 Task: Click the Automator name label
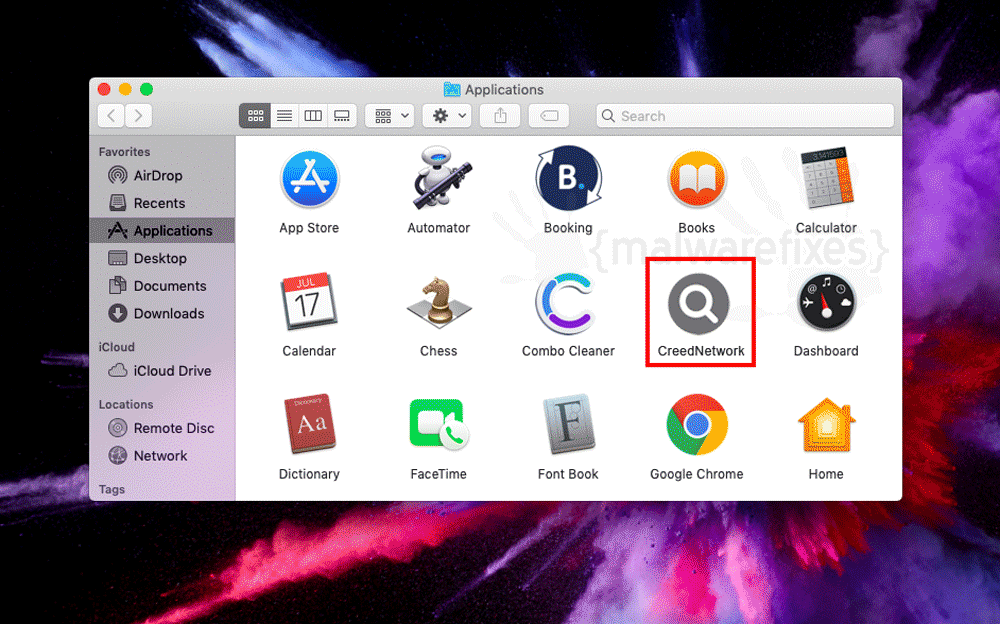pyautogui.click(x=439, y=228)
